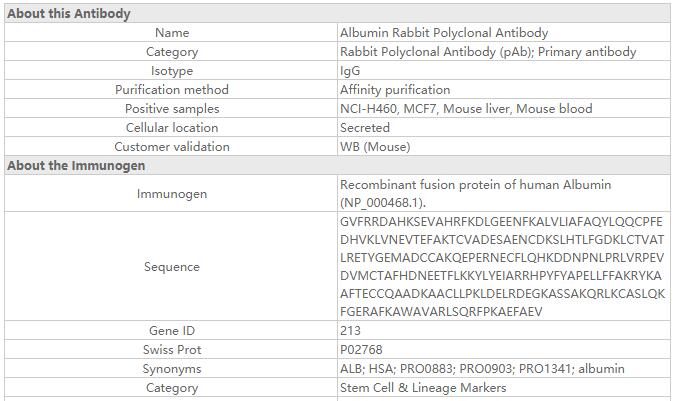Click the Stem Cell & Lineage Markers category
This screenshot has height=401, width=686.
click(x=423, y=388)
